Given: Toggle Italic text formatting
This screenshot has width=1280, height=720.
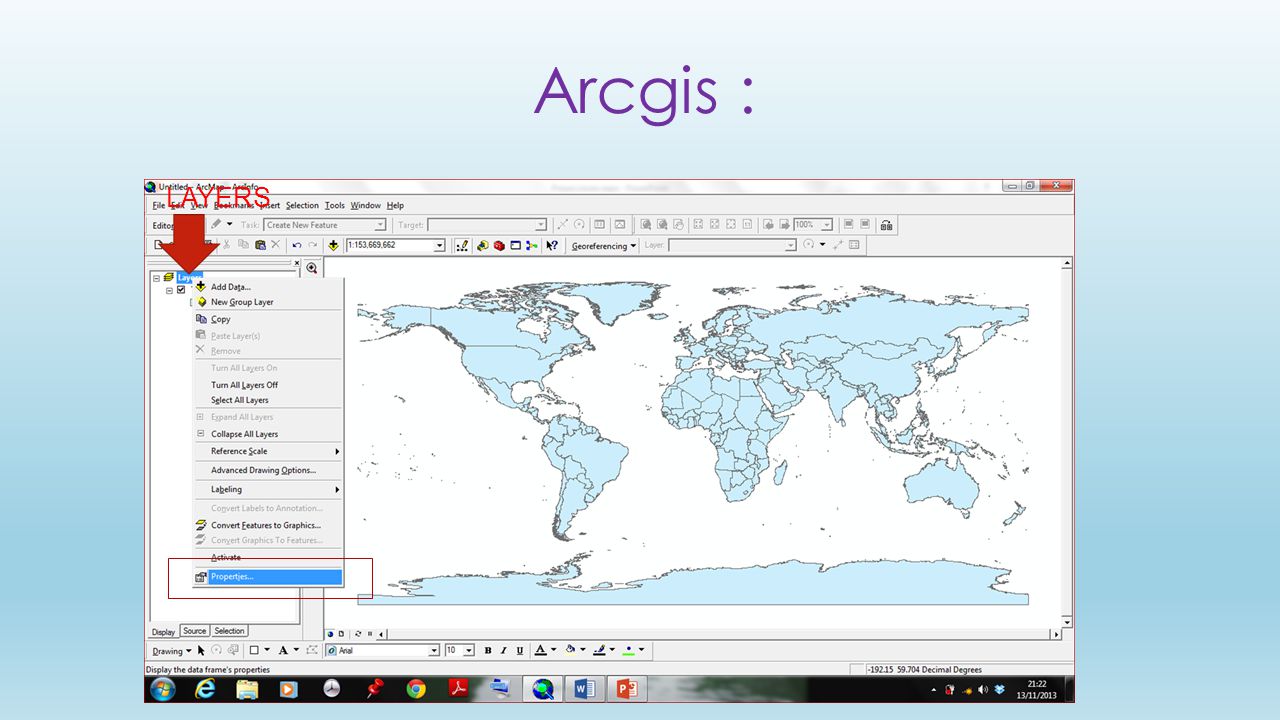Looking at the screenshot, I should tap(504, 650).
